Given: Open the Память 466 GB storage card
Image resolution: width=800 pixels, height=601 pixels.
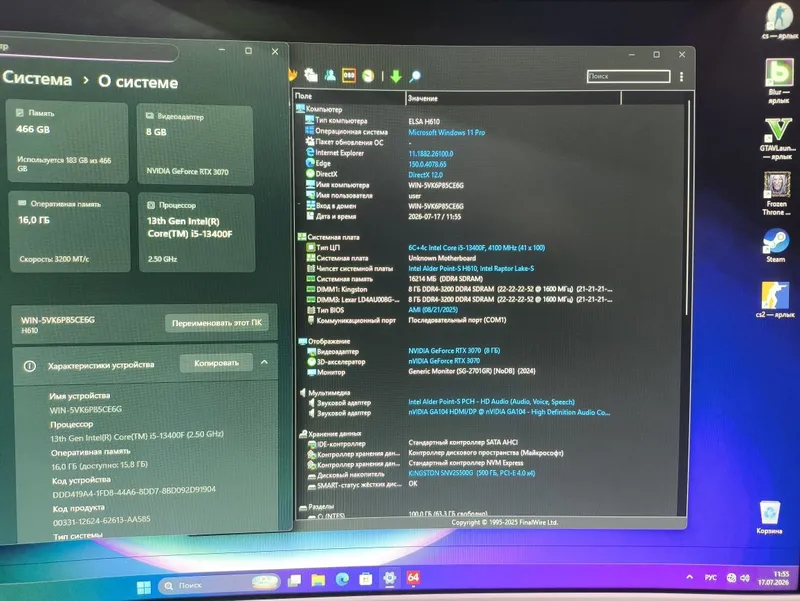Looking at the screenshot, I should coord(67,142).
